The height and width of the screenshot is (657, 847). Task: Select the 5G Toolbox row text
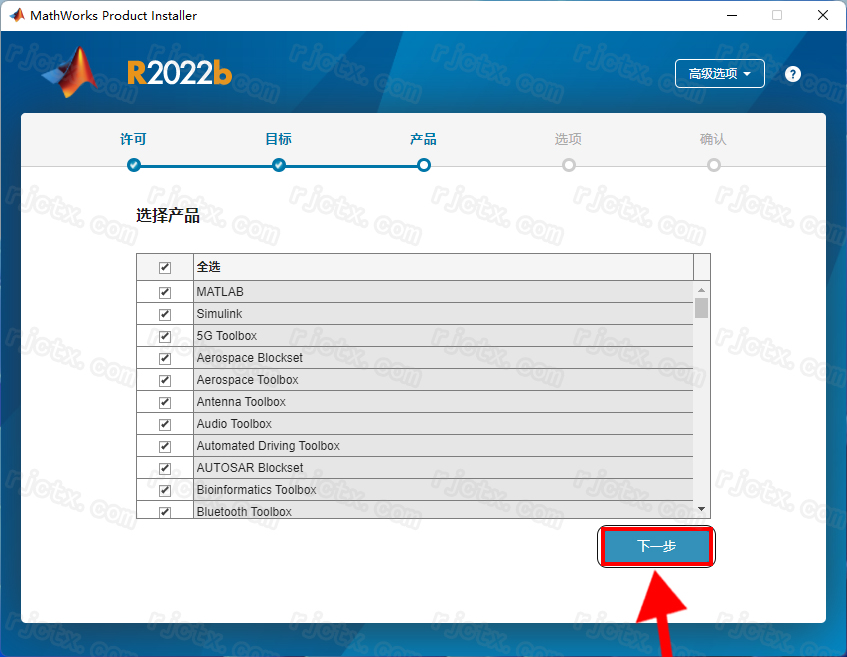226,336
